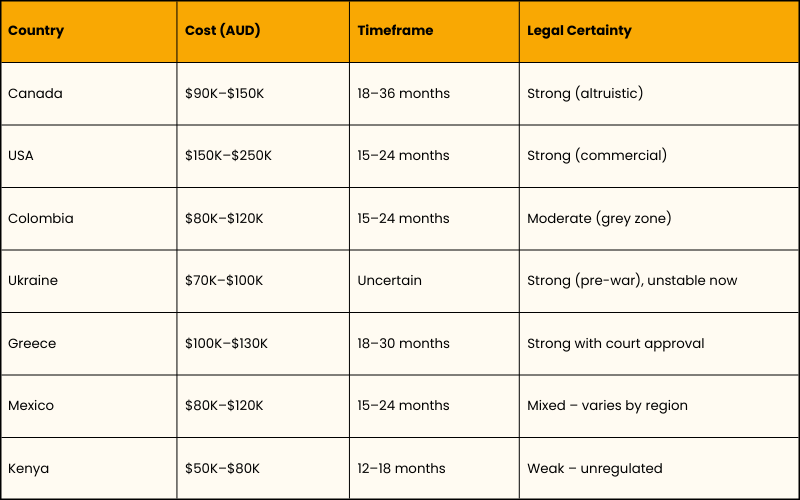Viewport: 800px width, 500px height.
Task: Click the Timeframe column header
Action: pos(395,30)
